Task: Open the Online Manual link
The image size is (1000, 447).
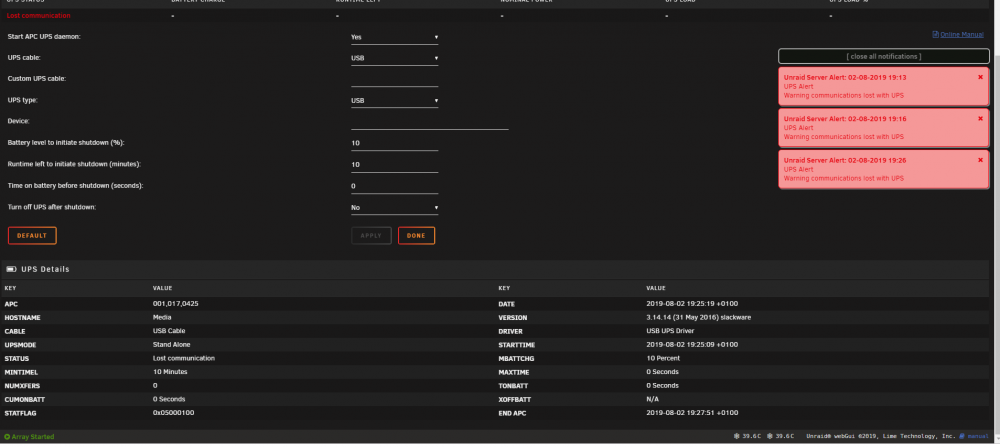Action: pos(962,34)
